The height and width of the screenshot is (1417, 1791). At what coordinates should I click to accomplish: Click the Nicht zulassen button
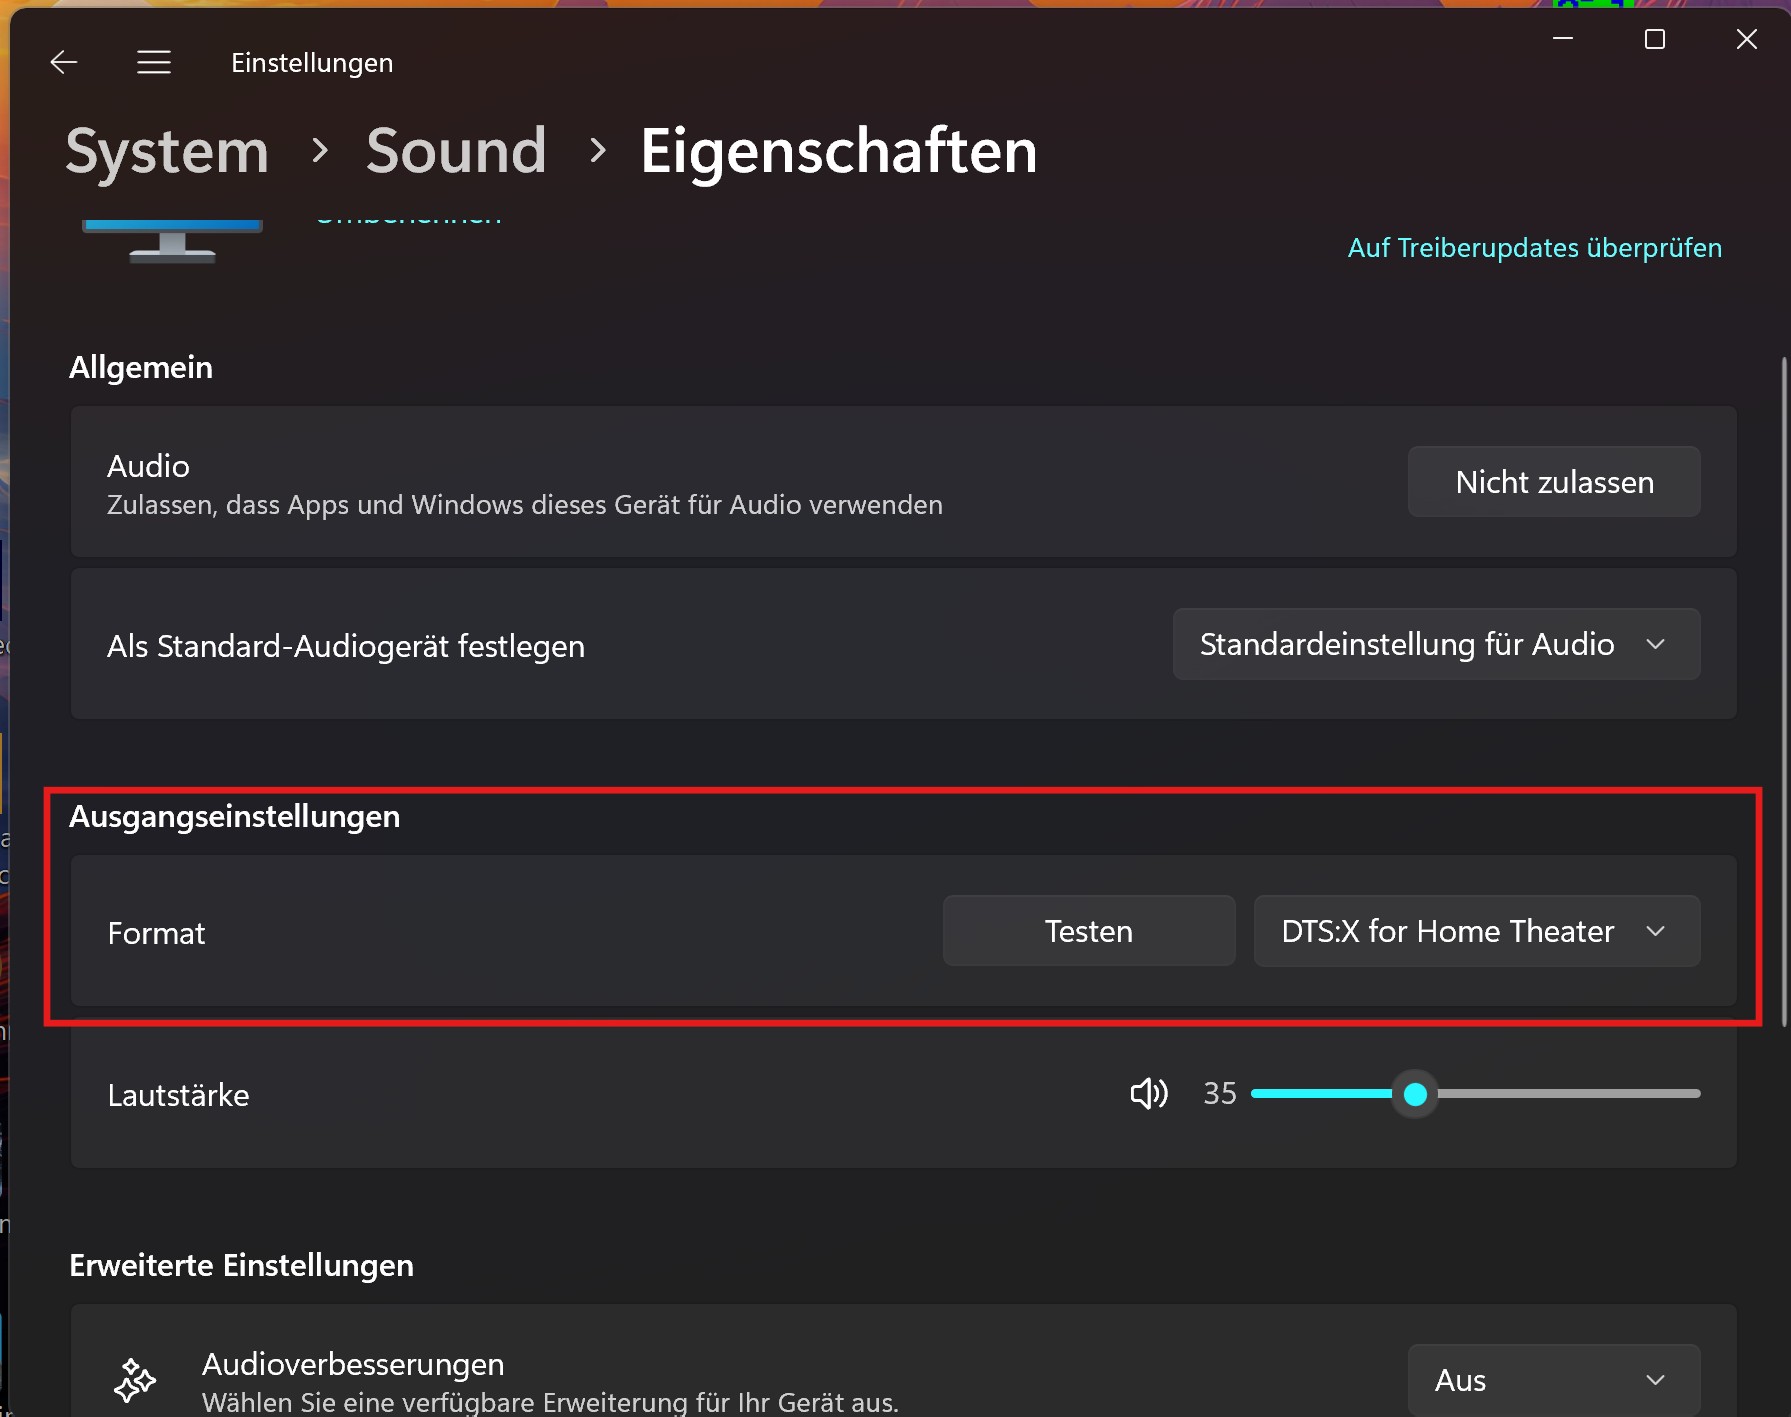pyautogui.click(x=1553, y=481)
